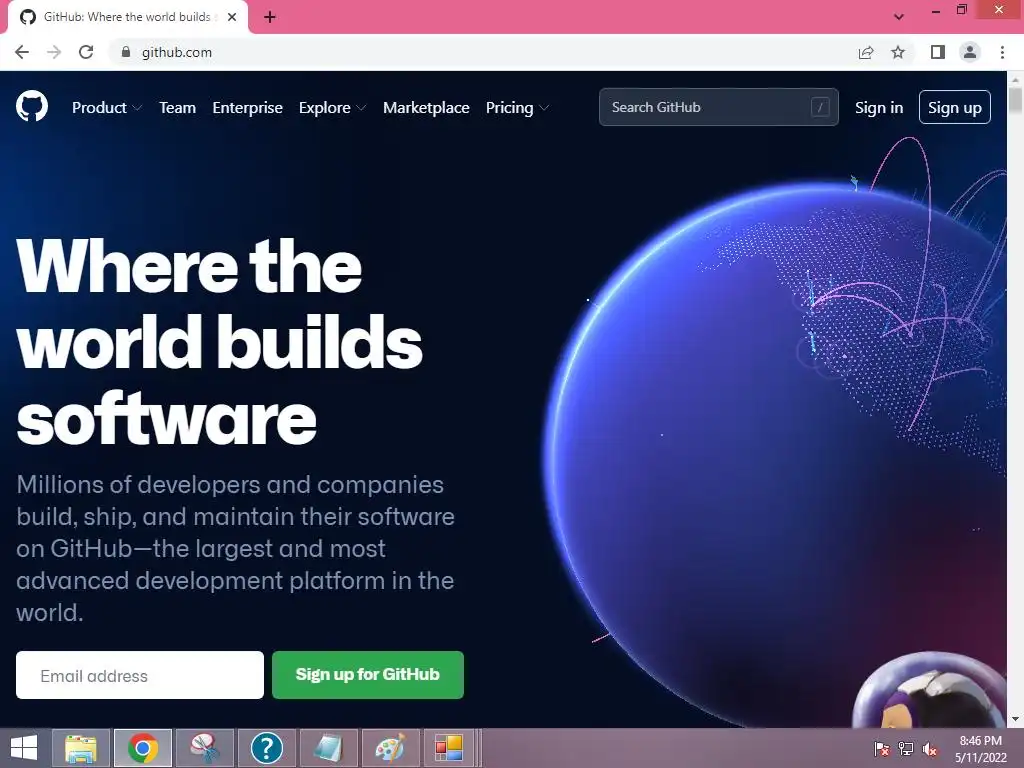Image resolution: width=1024 pixels, height=768 pixels.
Task: Open the notepad app in taskbar
Action: pyautogui.click(x=328, y=748)
